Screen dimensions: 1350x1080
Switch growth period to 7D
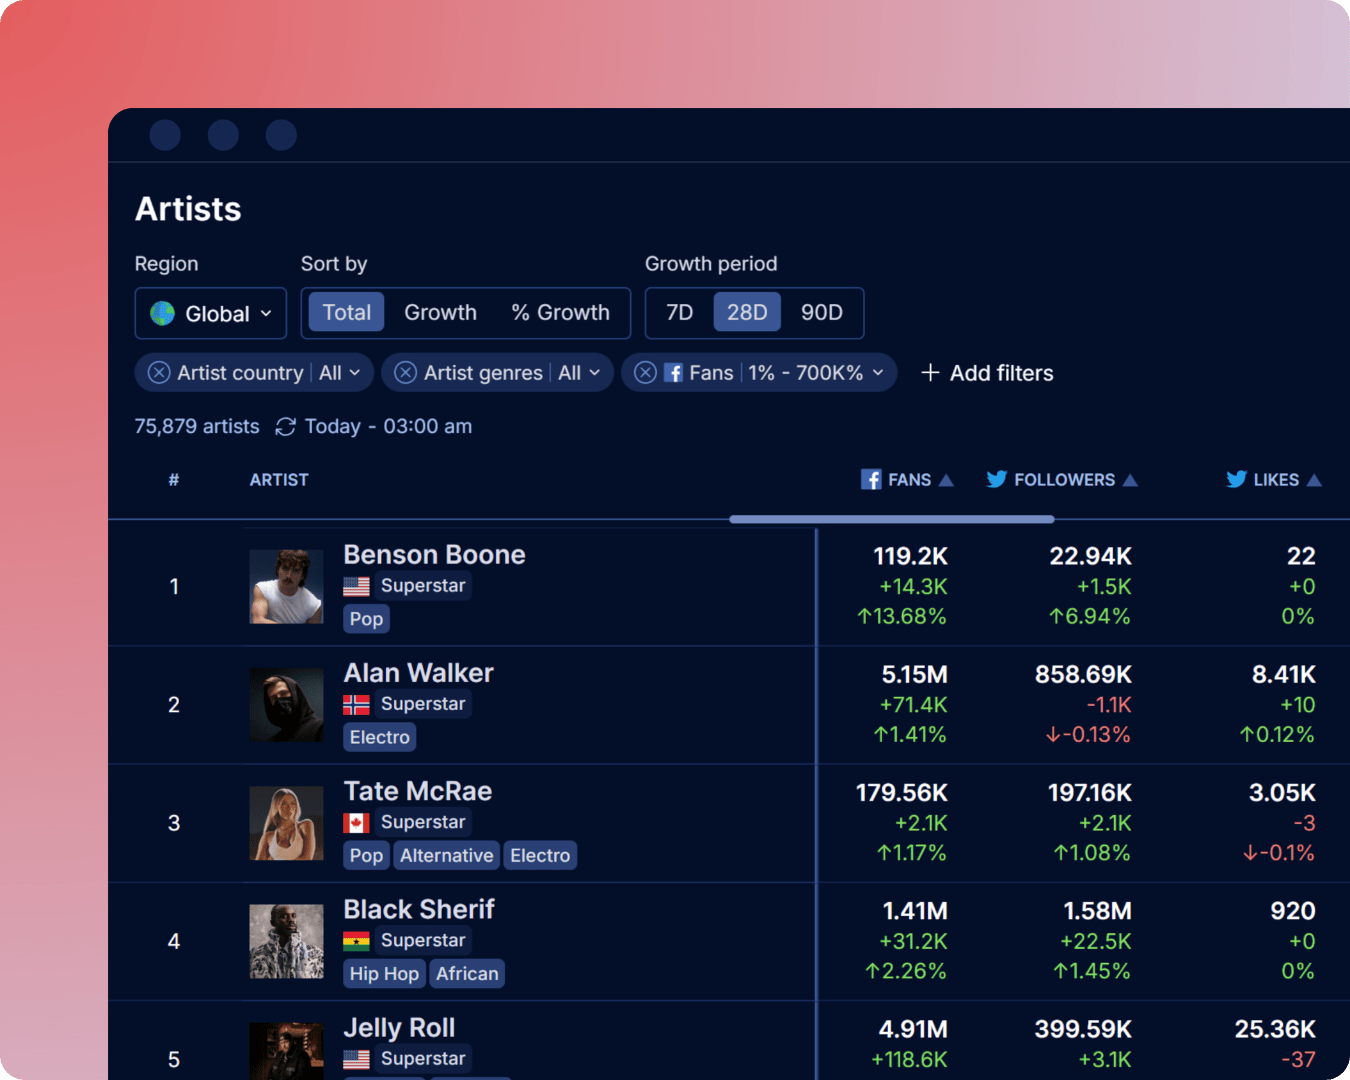point(678,312)
